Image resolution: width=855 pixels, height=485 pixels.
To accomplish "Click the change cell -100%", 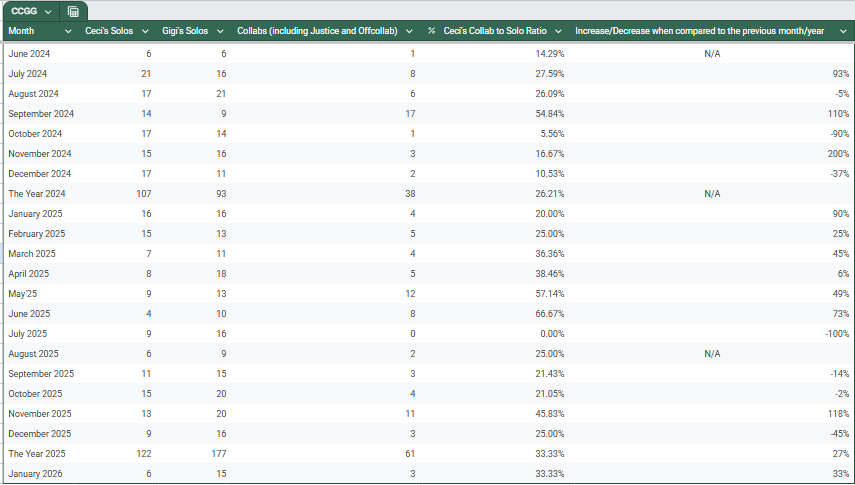I will coord(837,334).
